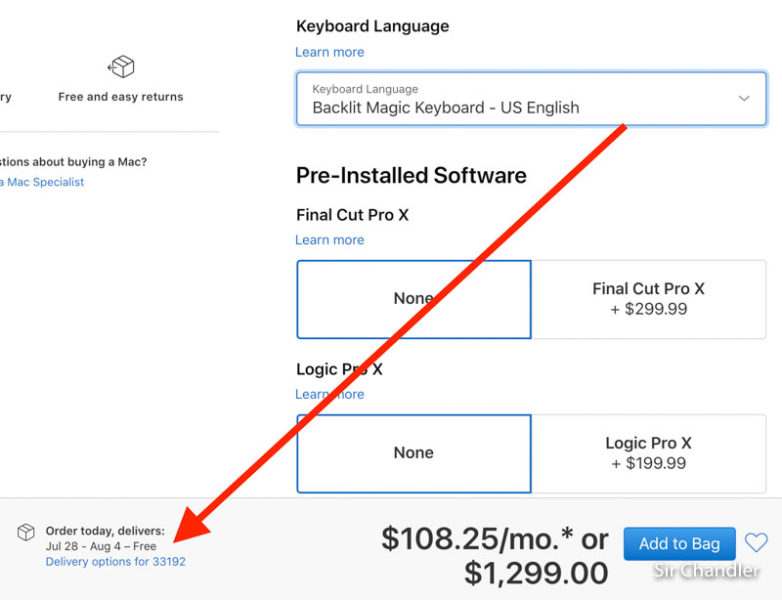This screenshot has height=600, width=782.
Task: Click the Free and easy returns label
Action: tap(121, 97)
